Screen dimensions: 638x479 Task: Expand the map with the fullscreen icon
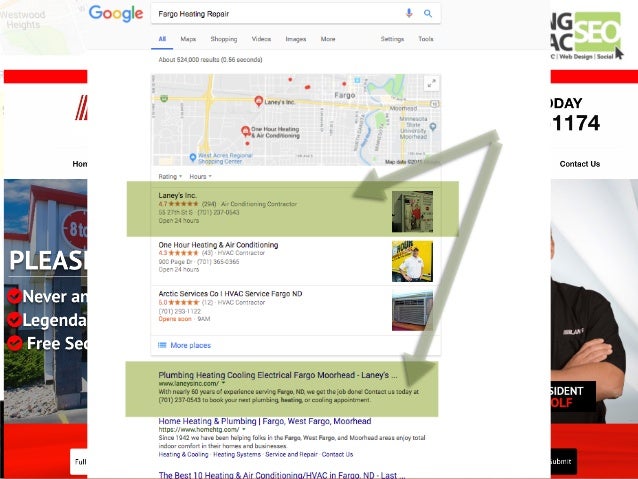tap(431, 84)
